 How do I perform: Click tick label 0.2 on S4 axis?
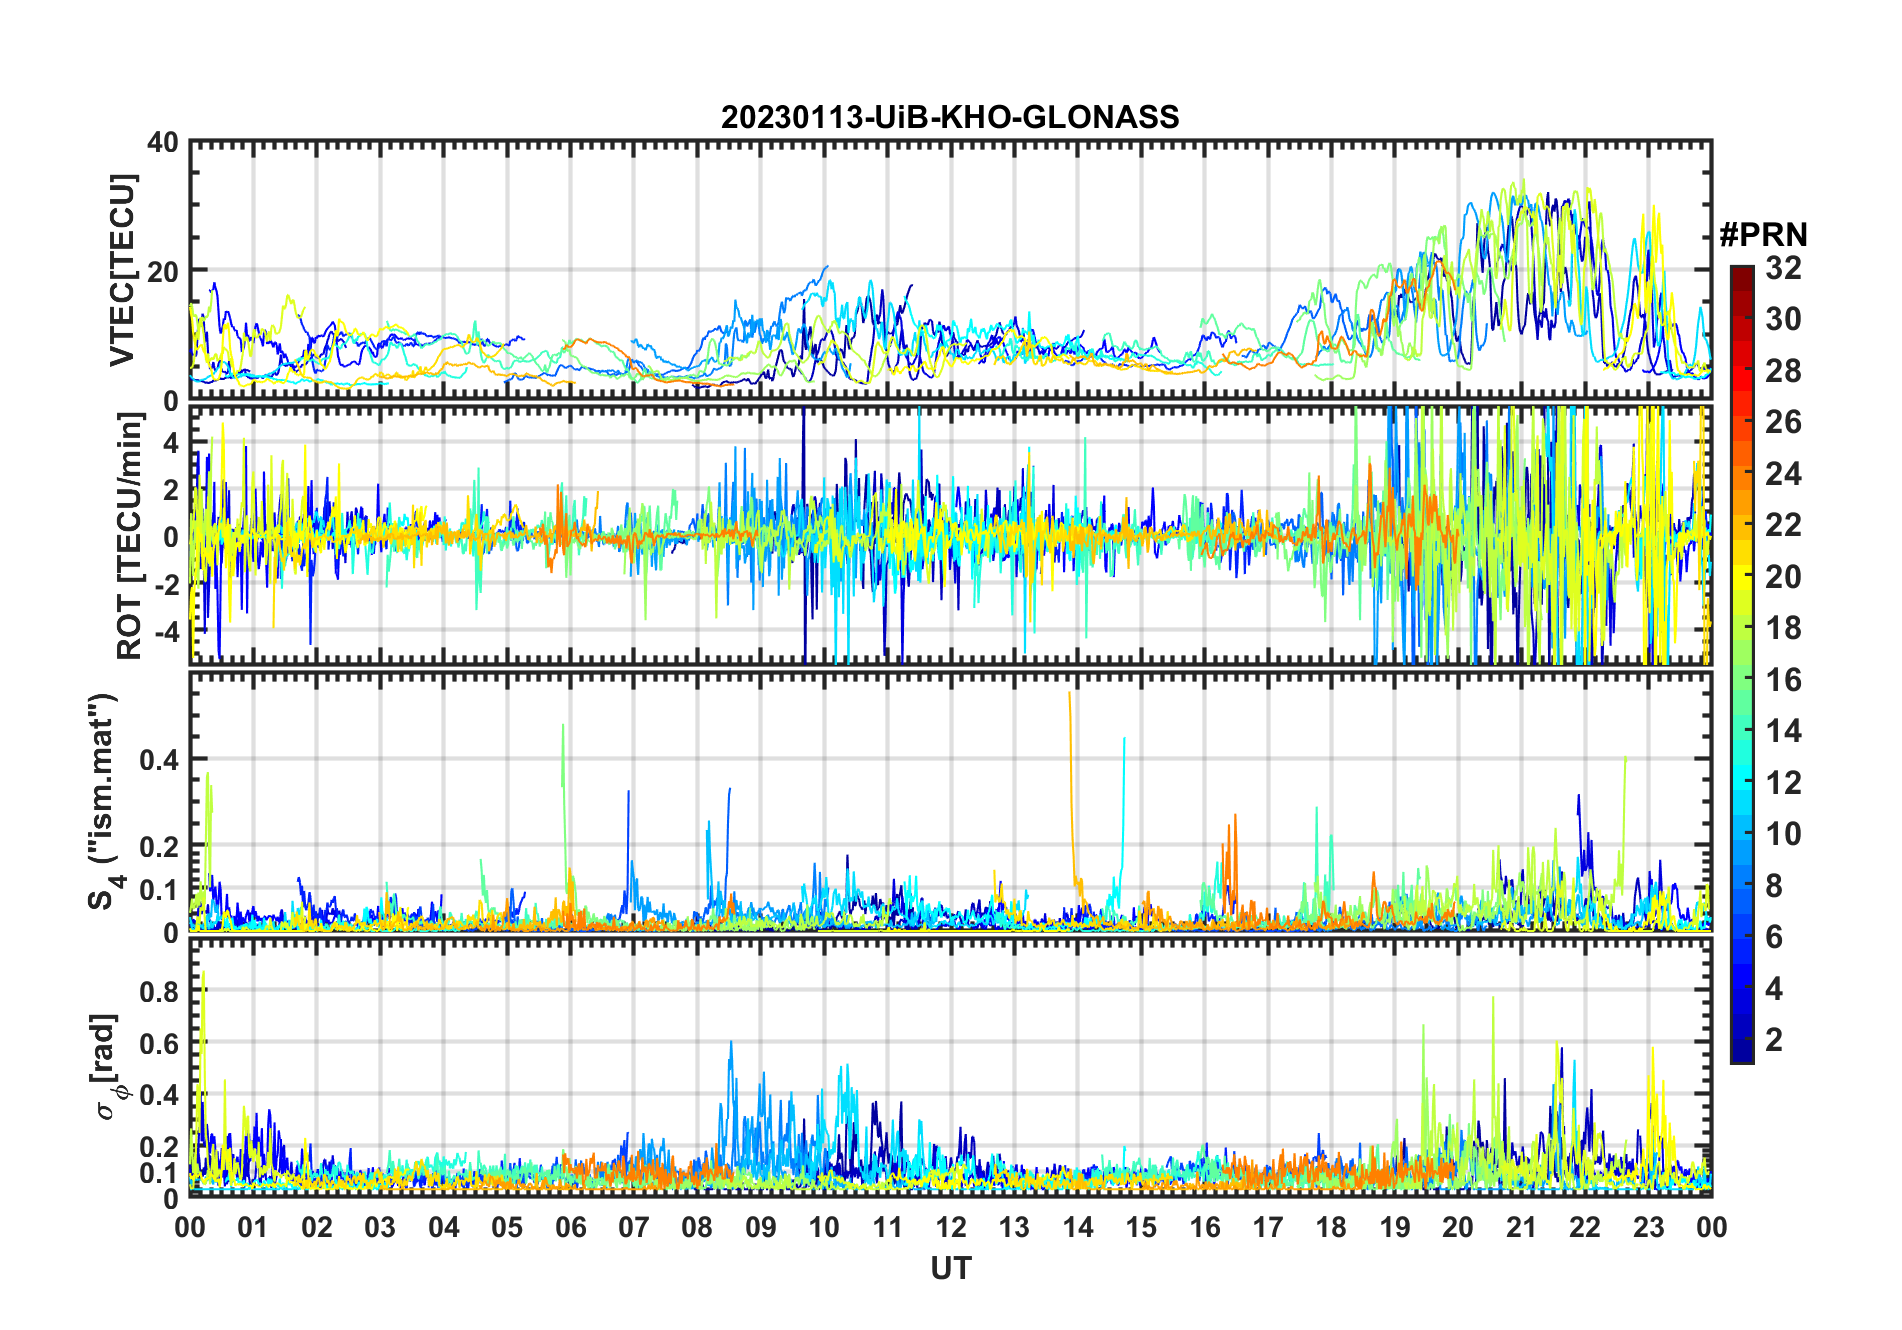tap(159, 846)
